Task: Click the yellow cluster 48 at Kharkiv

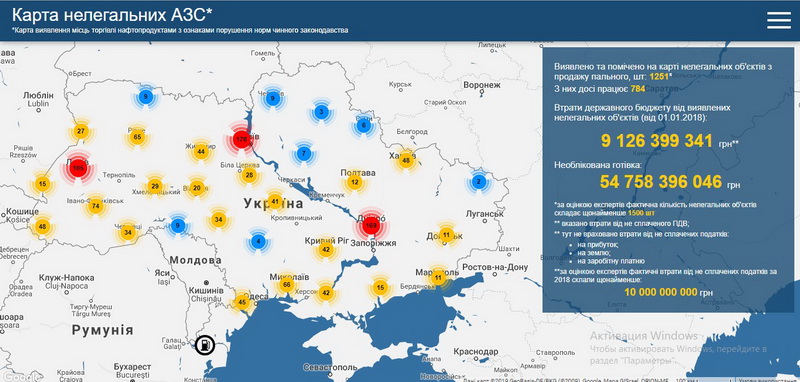Action: click(406, 160)
